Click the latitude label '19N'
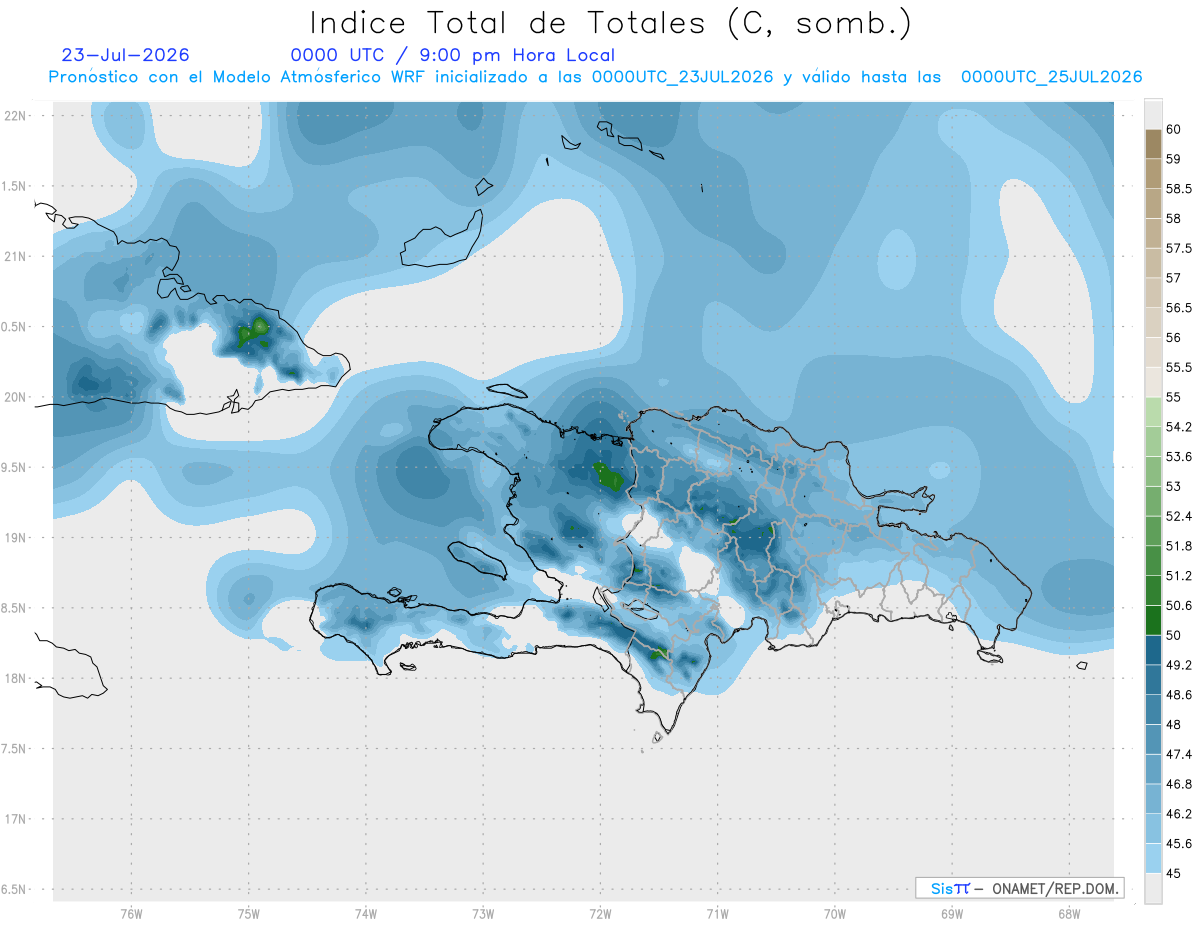Viewport: 1200px width, 927px height. click(15, 537)
